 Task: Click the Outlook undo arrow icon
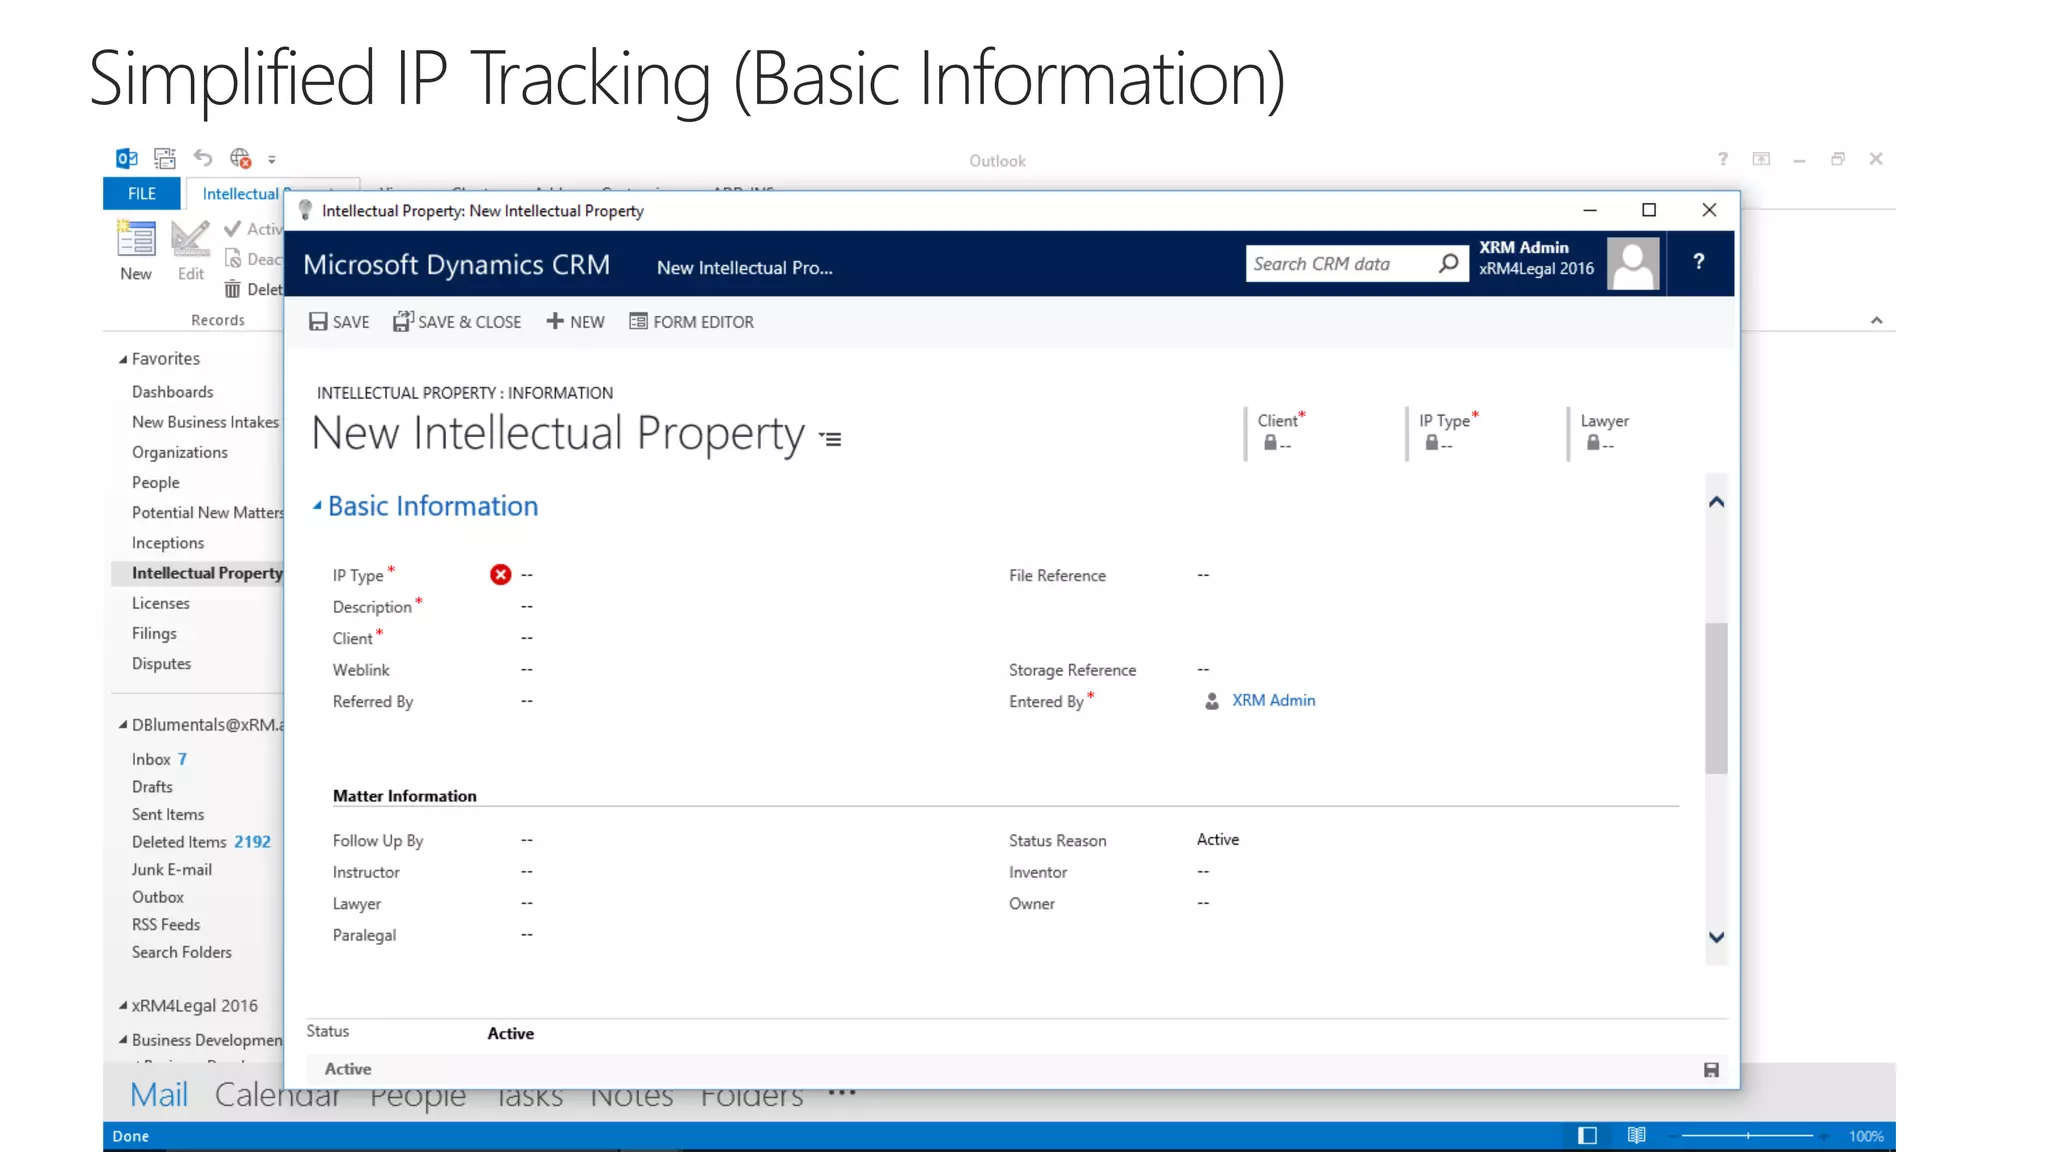coord(203,158)
